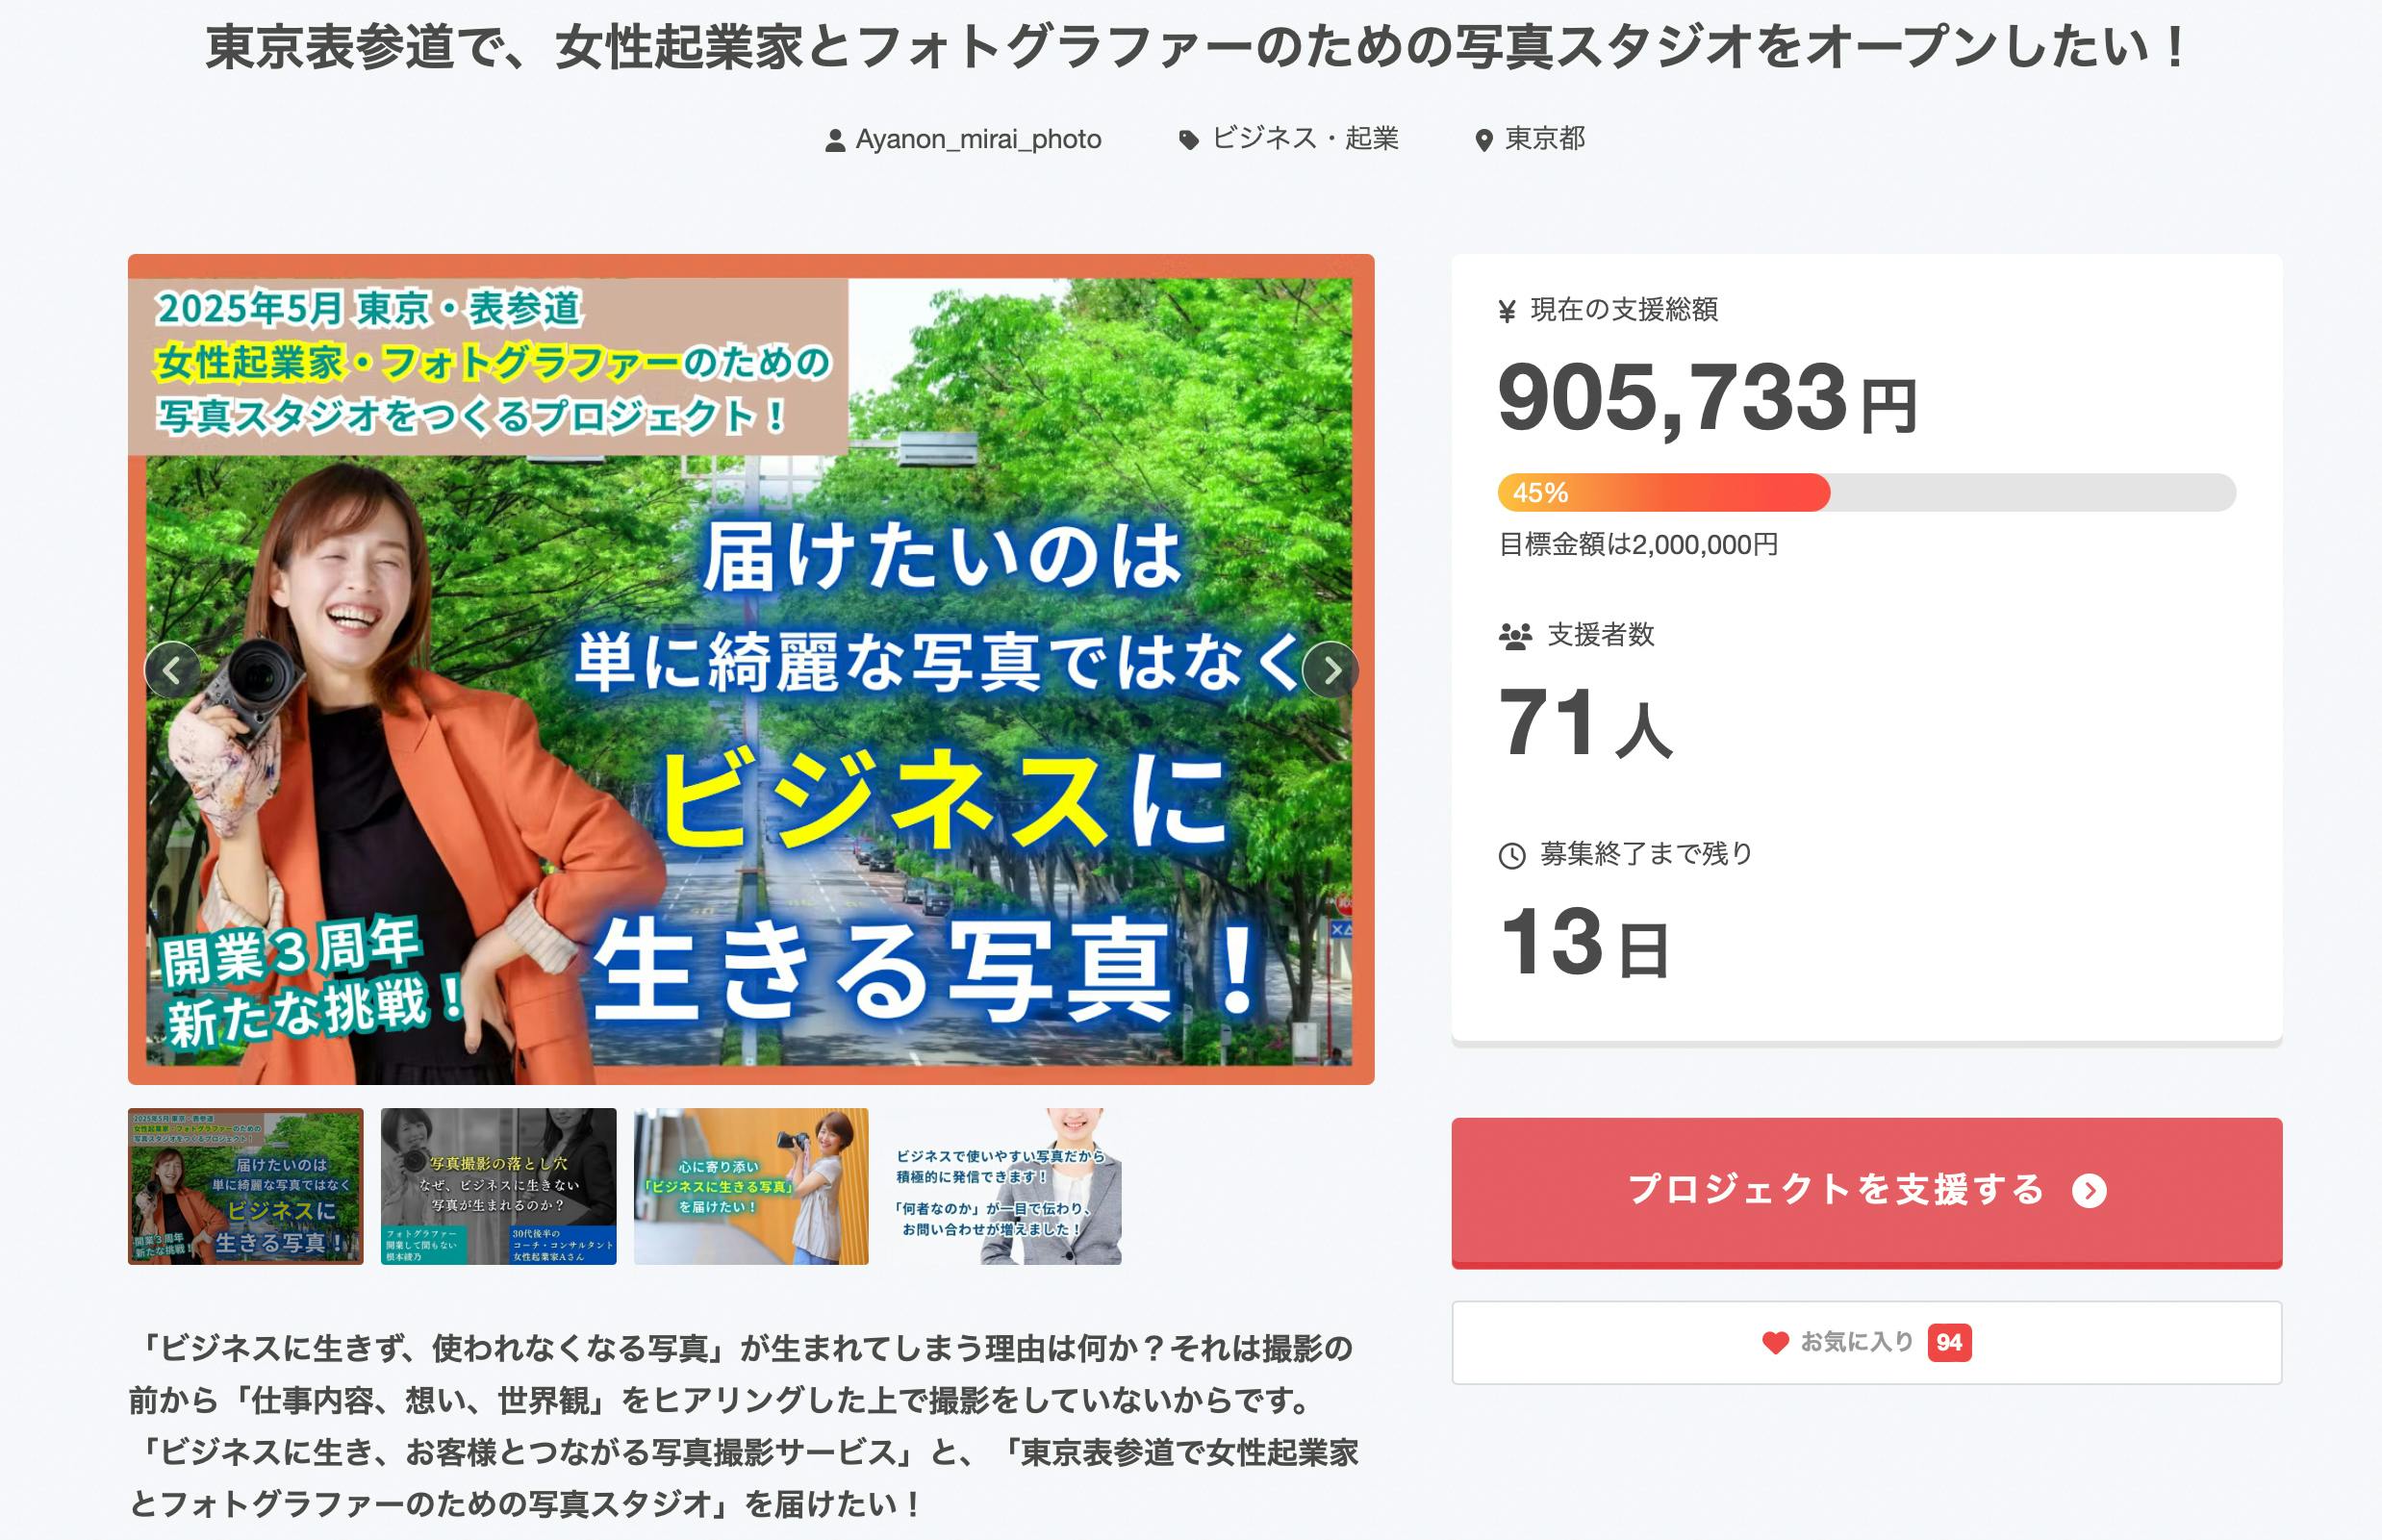Select the fourth ビジネスで使いやすい写真 thumbnail

[1004, 1186]
